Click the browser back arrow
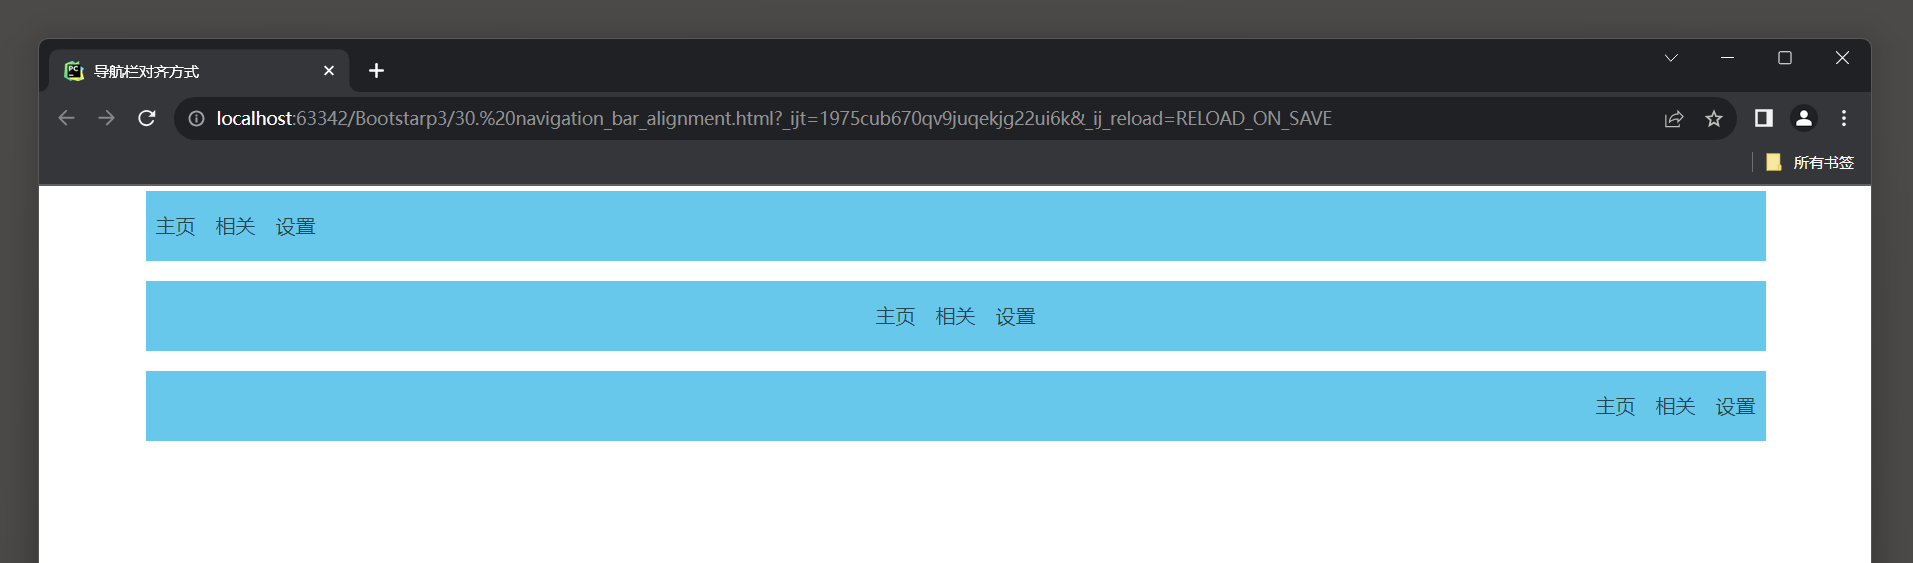1913x563 pixels. tap(66, 118)
